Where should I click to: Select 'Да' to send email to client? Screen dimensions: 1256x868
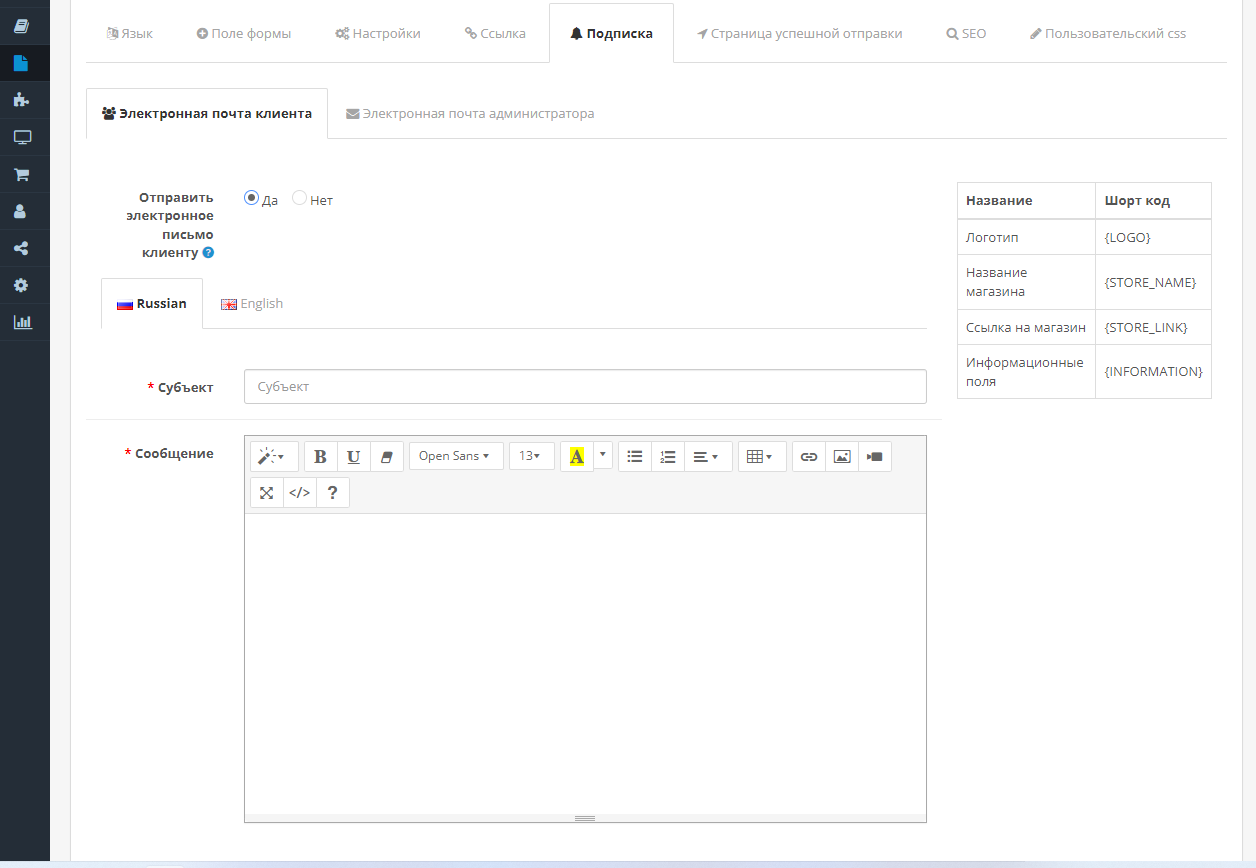coord(252,198)
